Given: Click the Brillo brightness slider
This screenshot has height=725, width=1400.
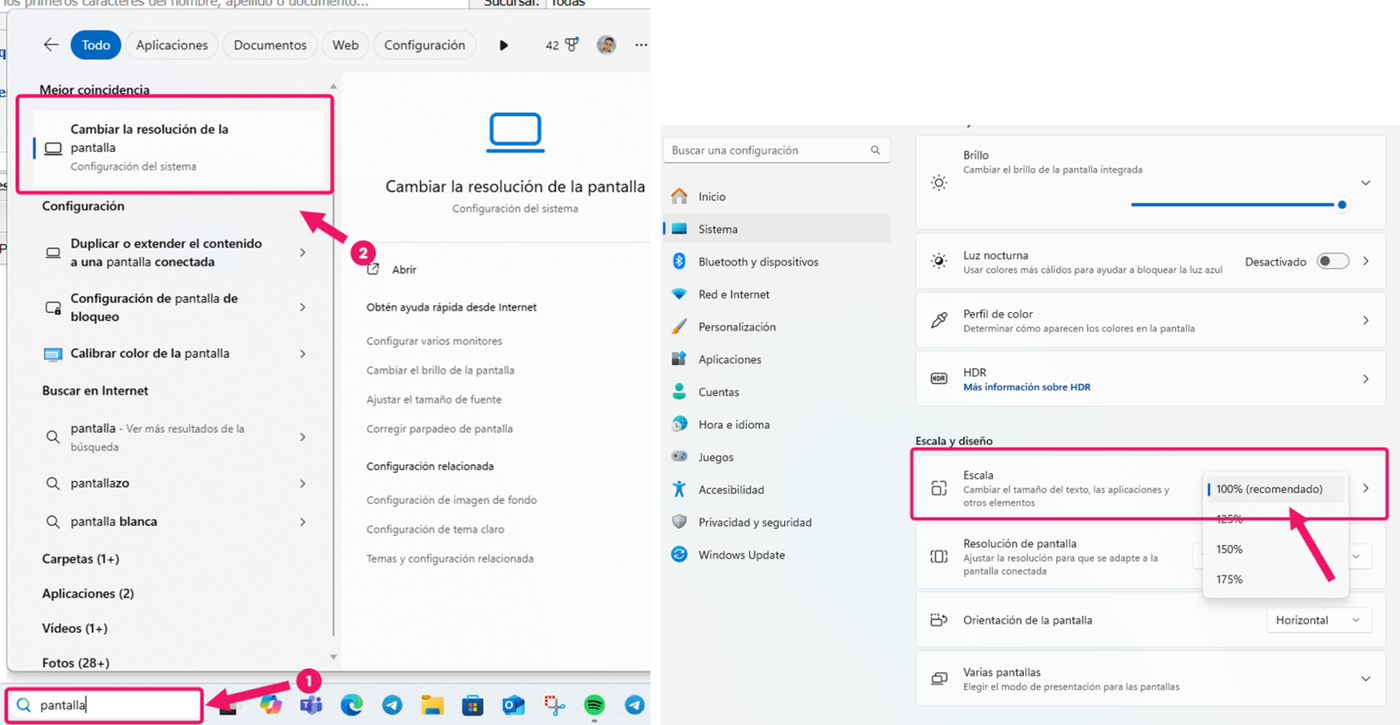Looking at the screenshot, I should pos(1238,204).
